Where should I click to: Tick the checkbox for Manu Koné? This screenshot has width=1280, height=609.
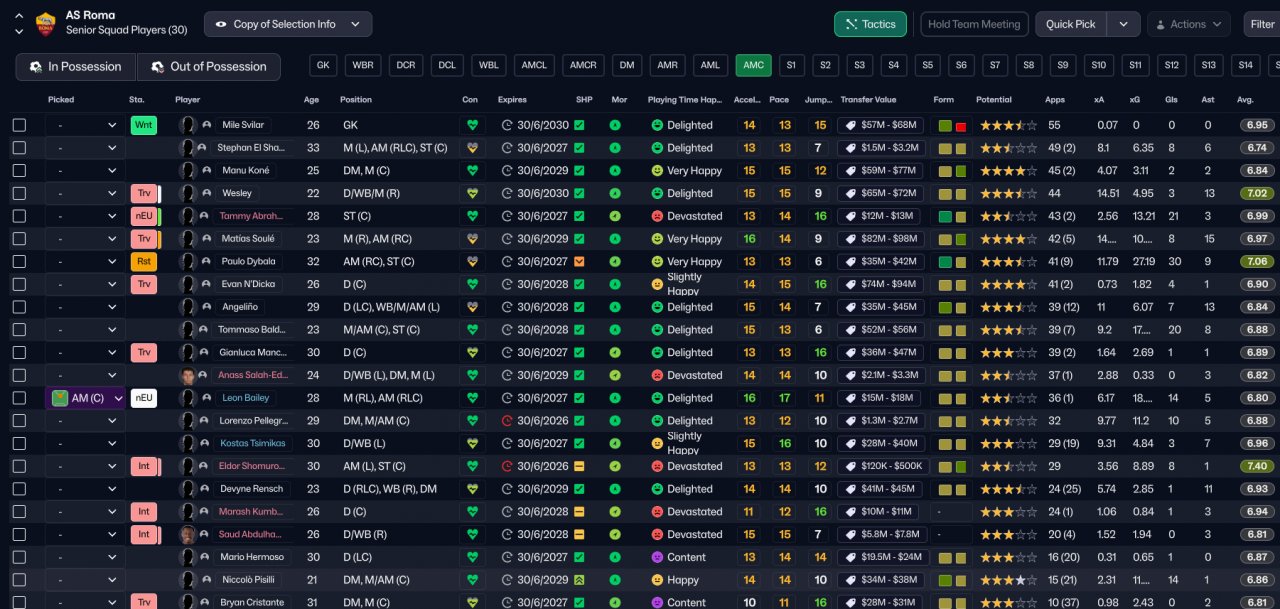point(19,171)
